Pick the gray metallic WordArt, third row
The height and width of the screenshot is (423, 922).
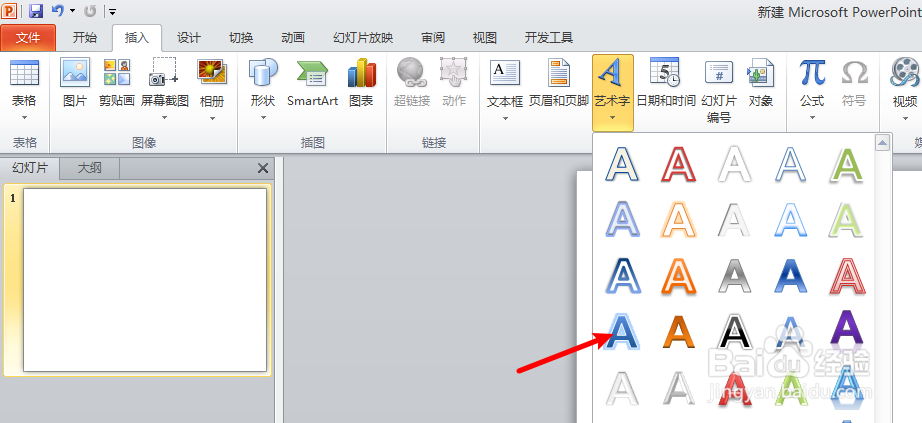pyautogui.click(x=734, y=275)
